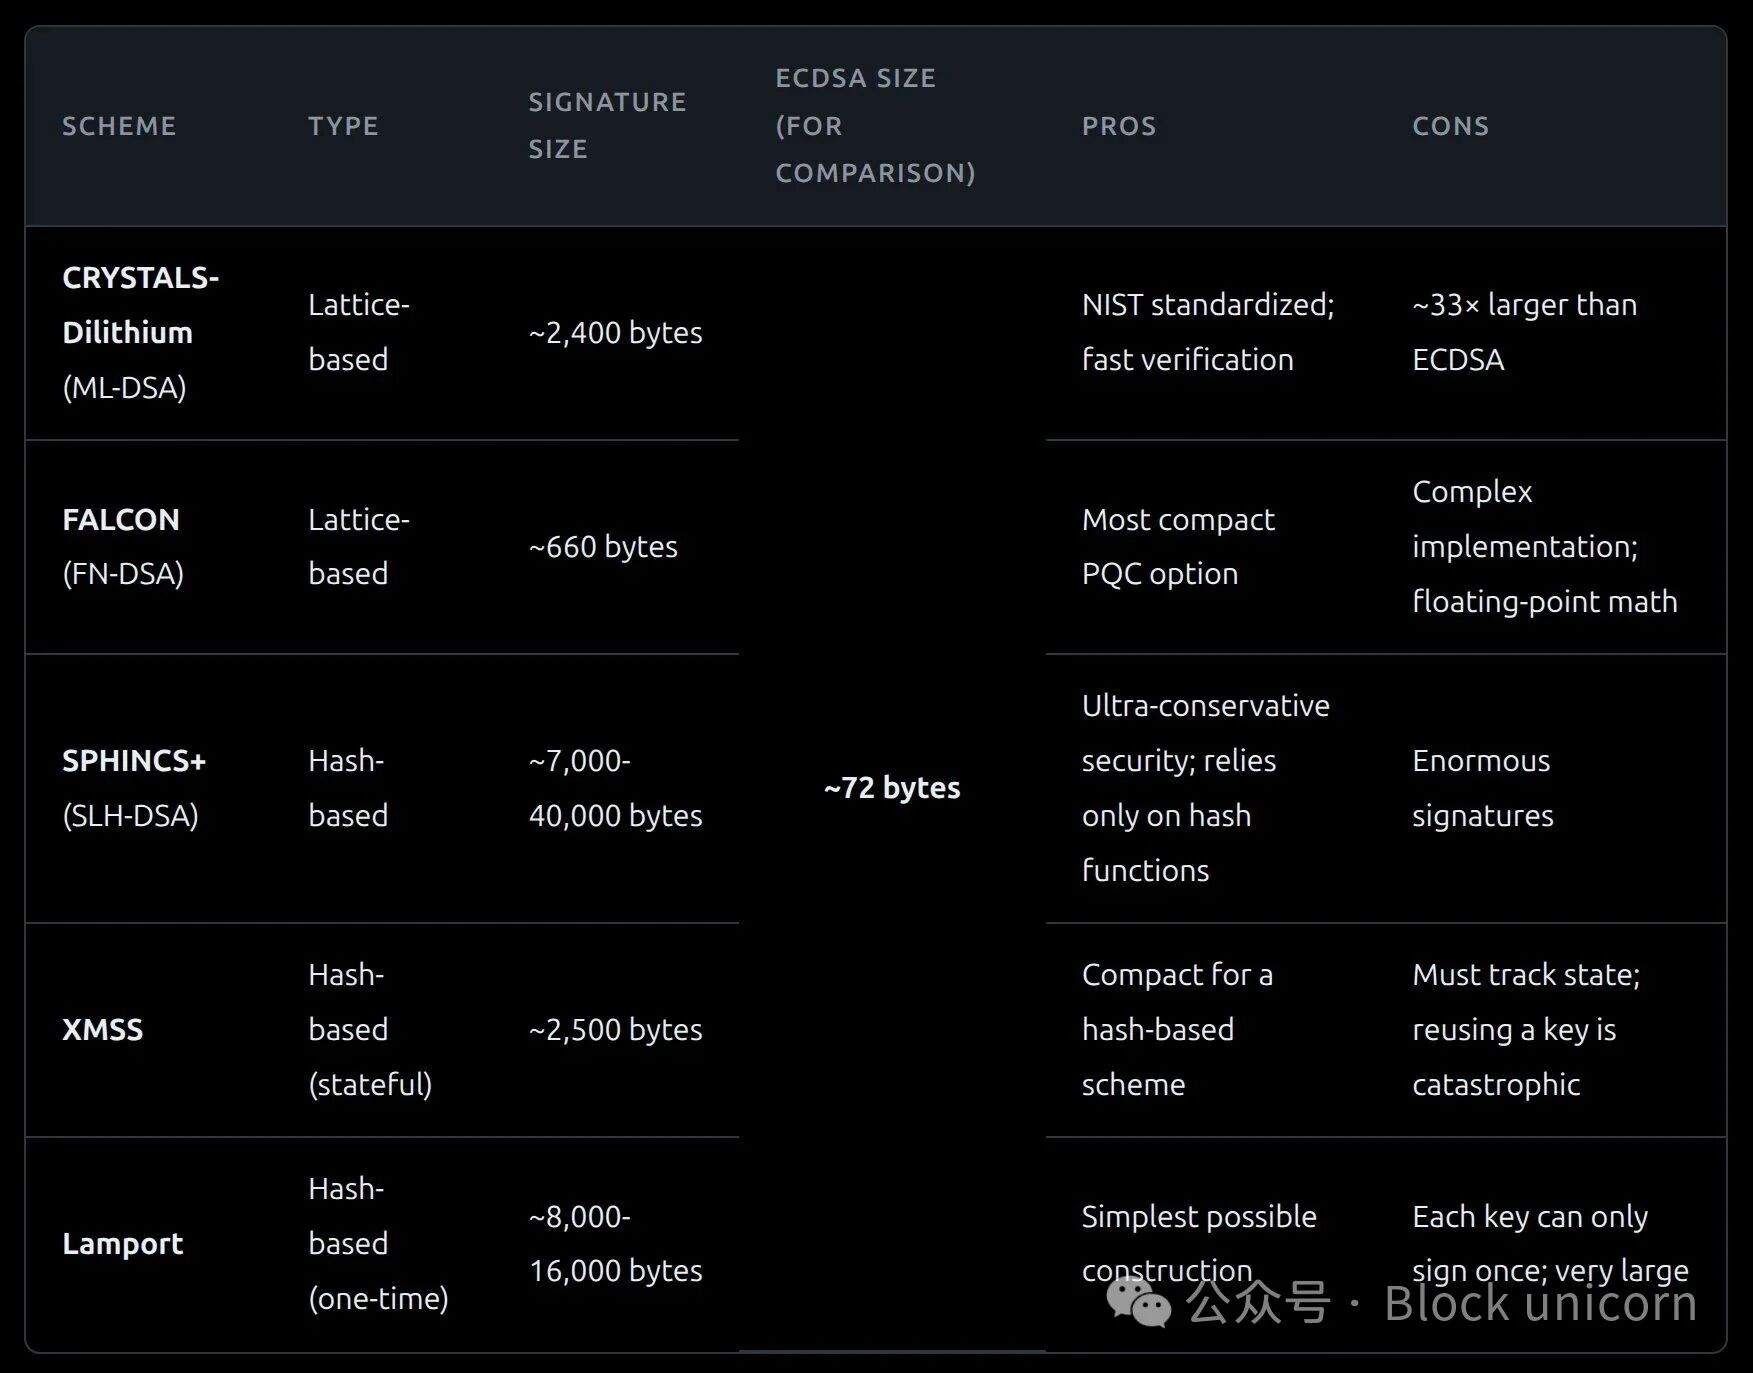Click the ~72 bytes ECDSA value
Viewport: 1753px width, 1373px height.
(891, 788)
